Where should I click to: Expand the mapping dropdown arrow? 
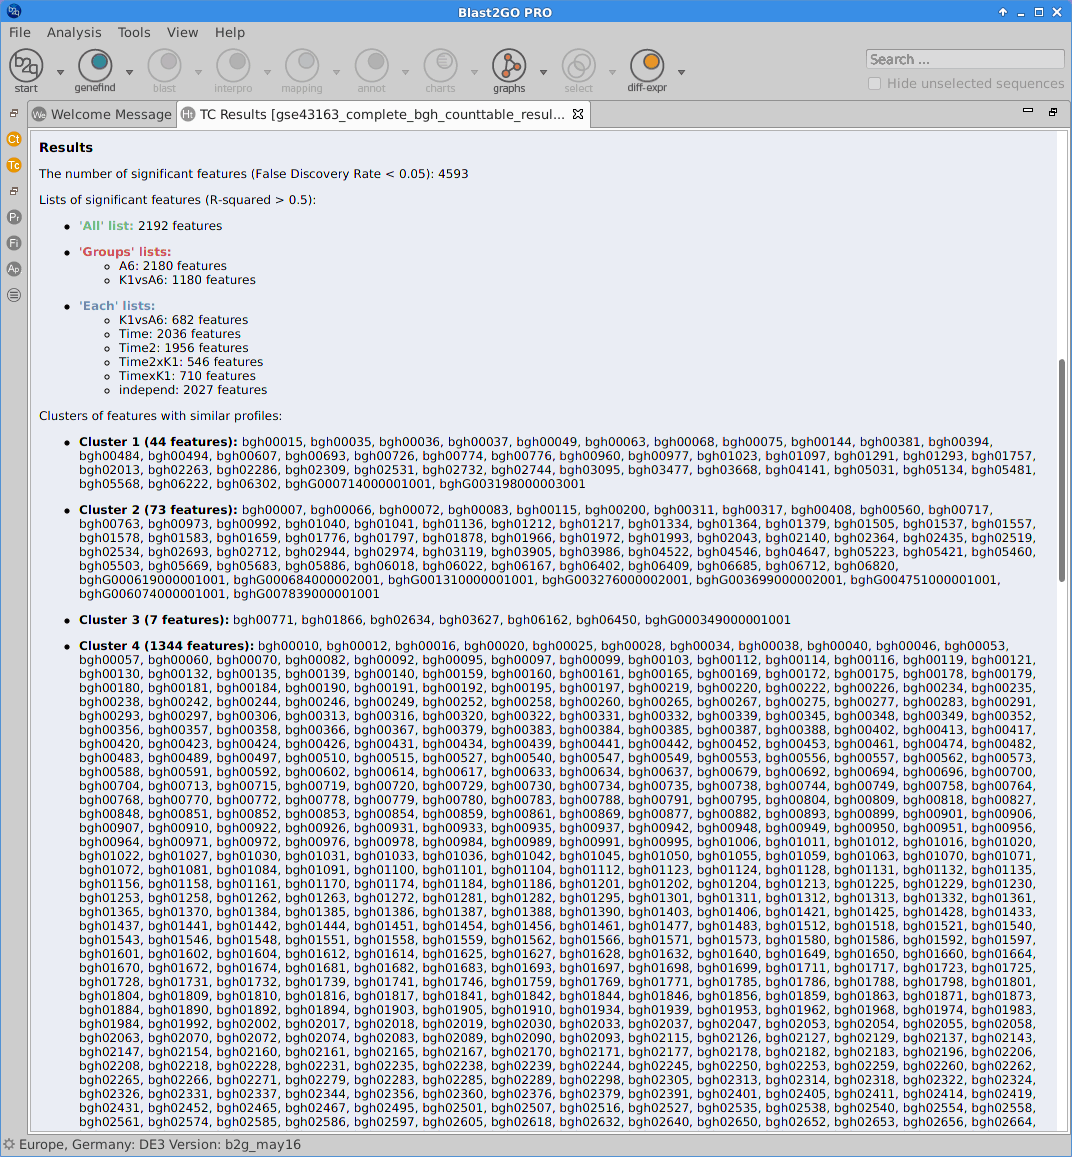(336, 72)
